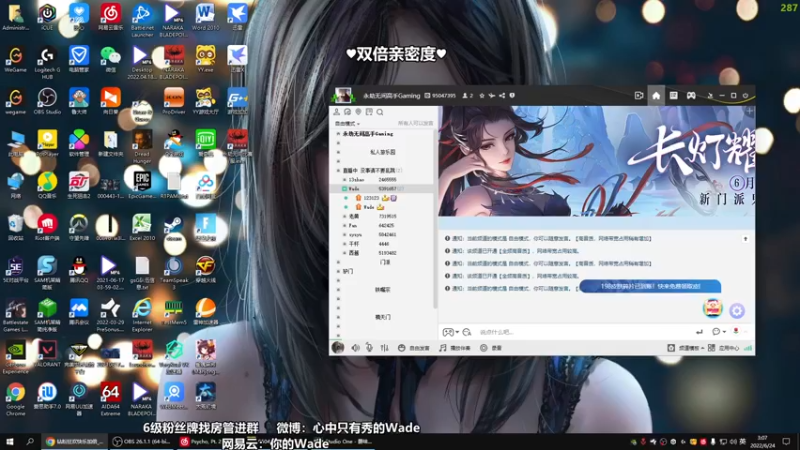Open AIDA64 Extreme desktop icon
The image size is (800, 450).
(110, 399)
